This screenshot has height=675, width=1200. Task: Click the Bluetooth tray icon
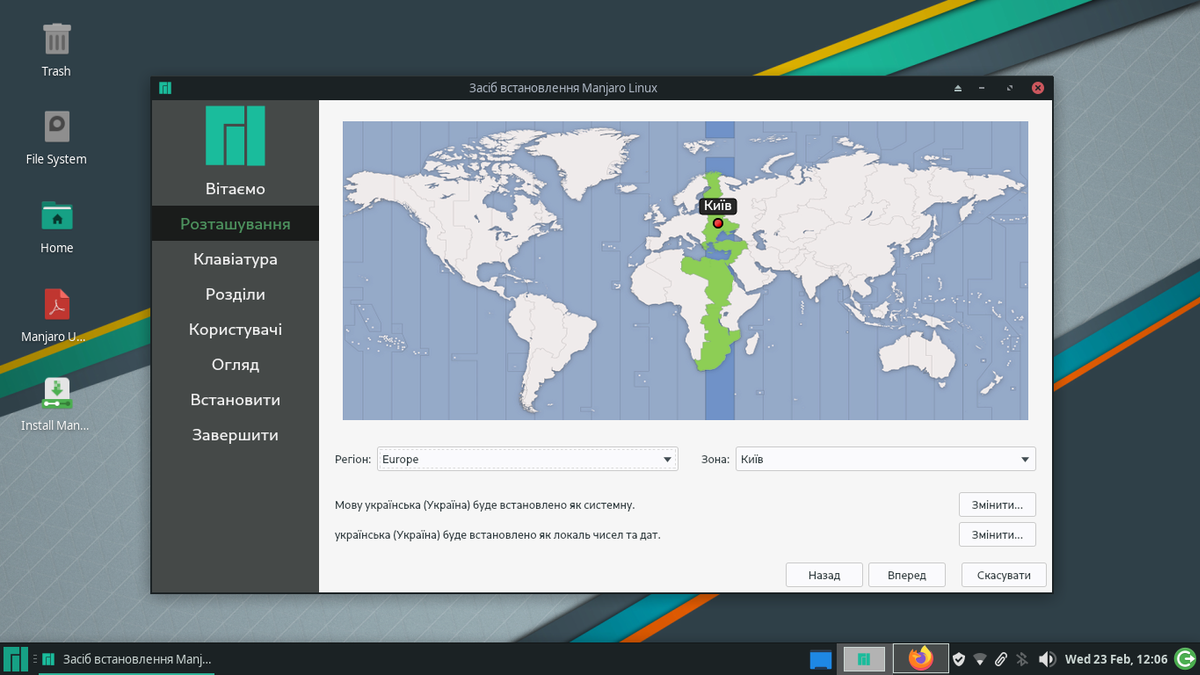(1022, 659)
